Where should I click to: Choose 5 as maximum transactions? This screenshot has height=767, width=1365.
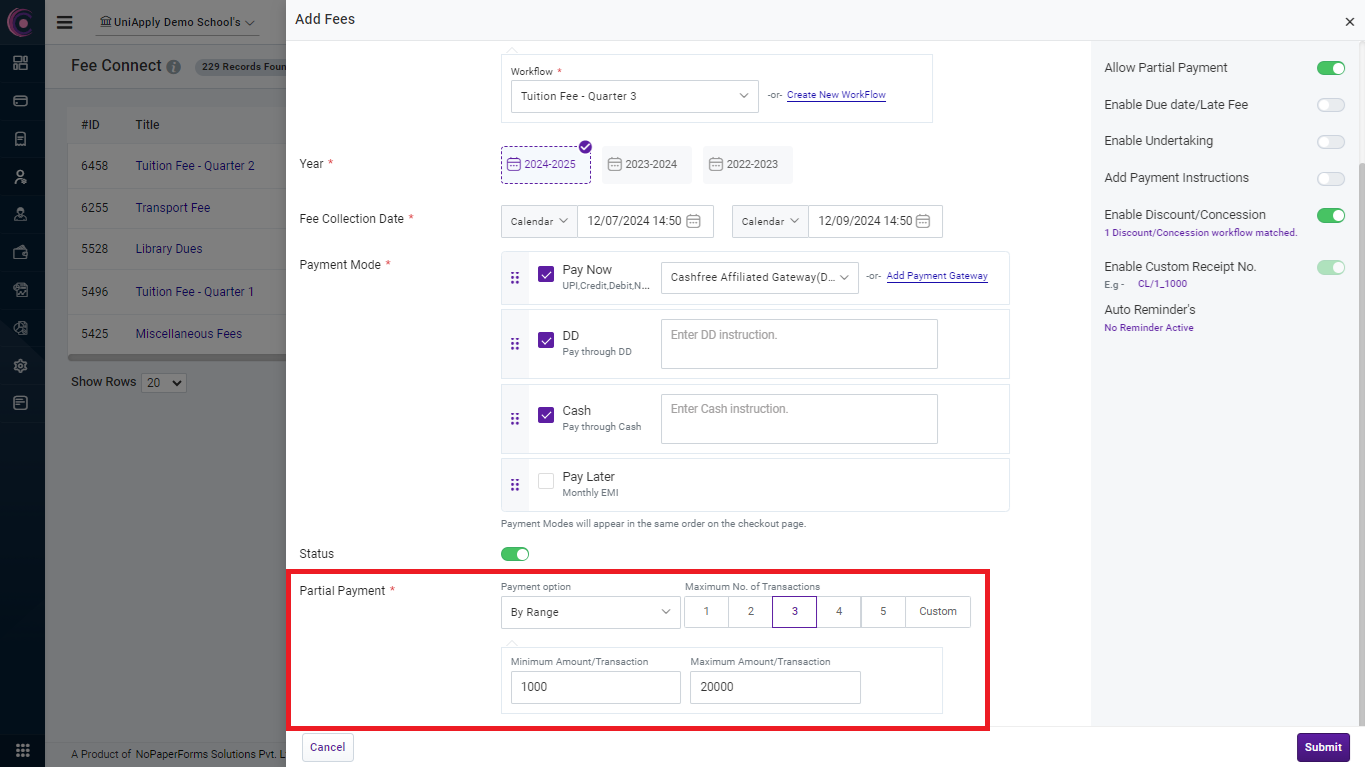(883, 612)
